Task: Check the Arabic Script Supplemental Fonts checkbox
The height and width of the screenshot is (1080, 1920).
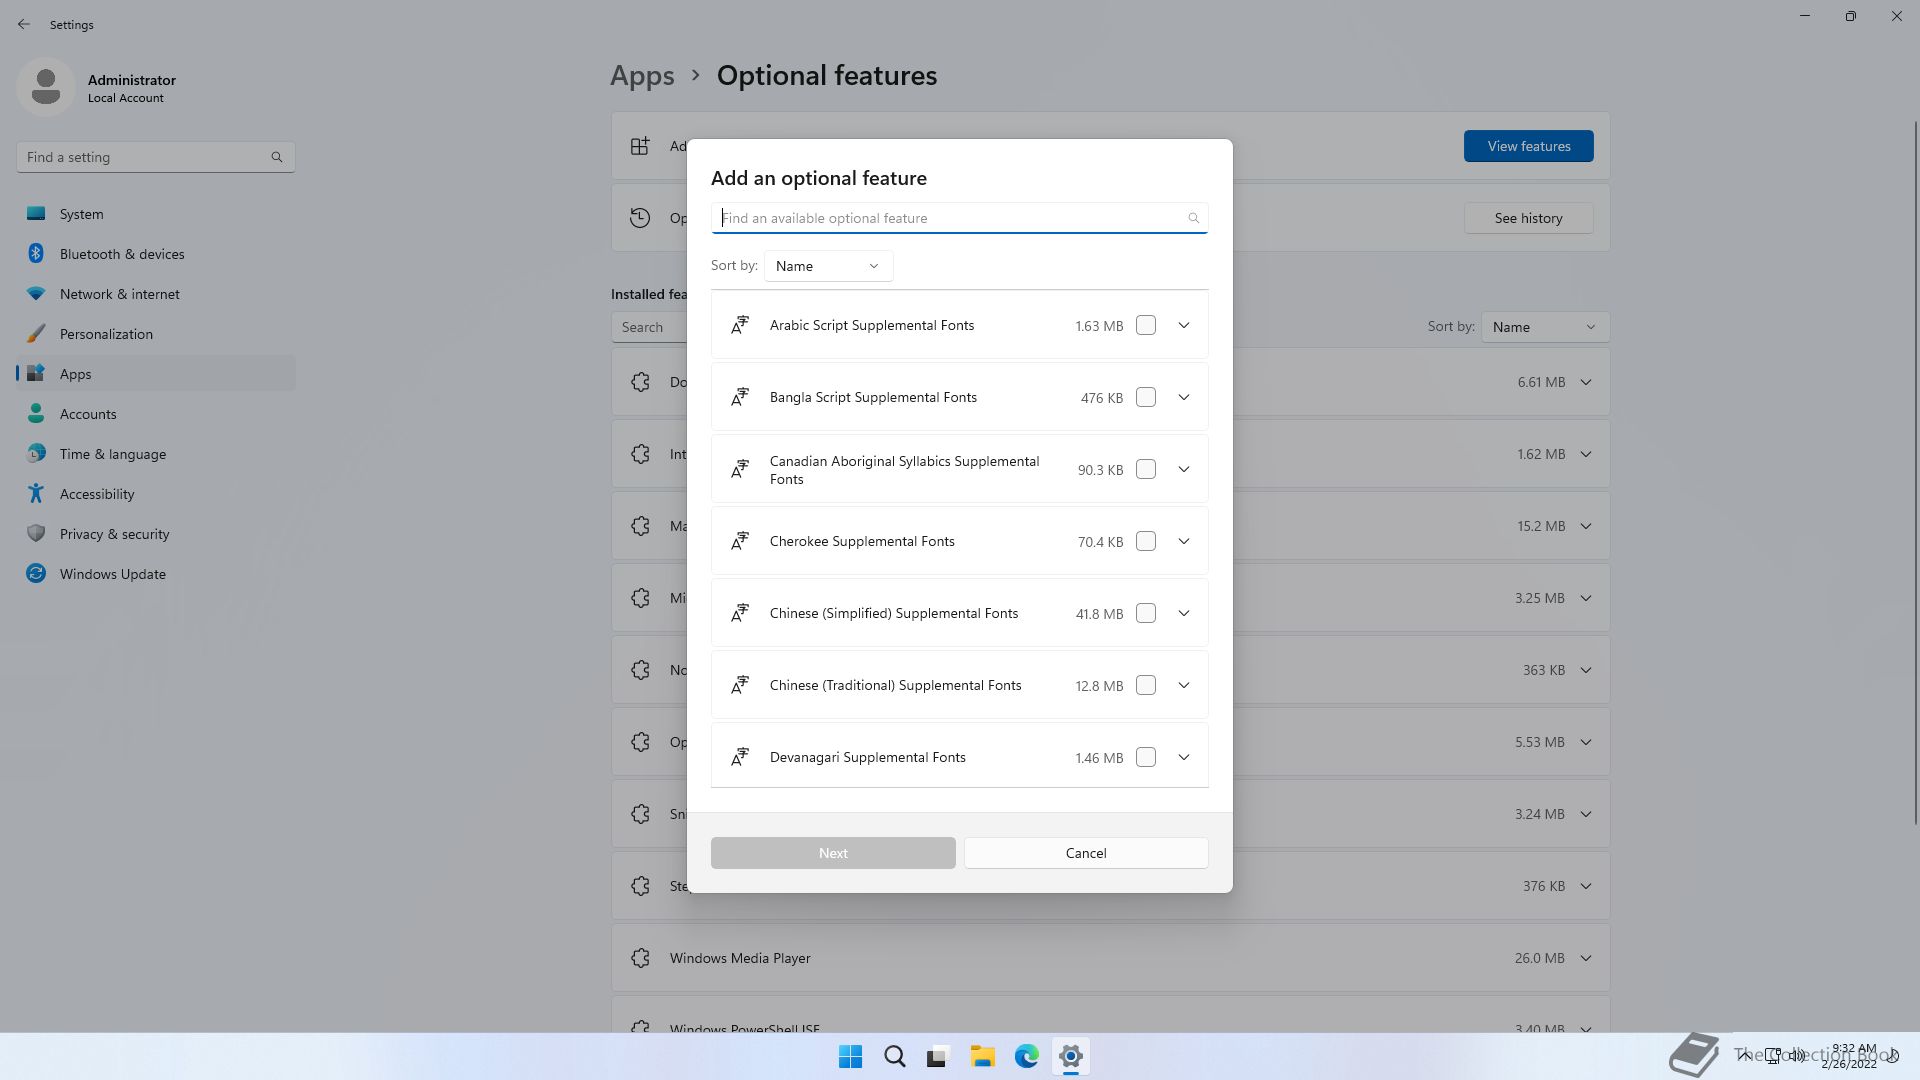Action: [1146, 325]
